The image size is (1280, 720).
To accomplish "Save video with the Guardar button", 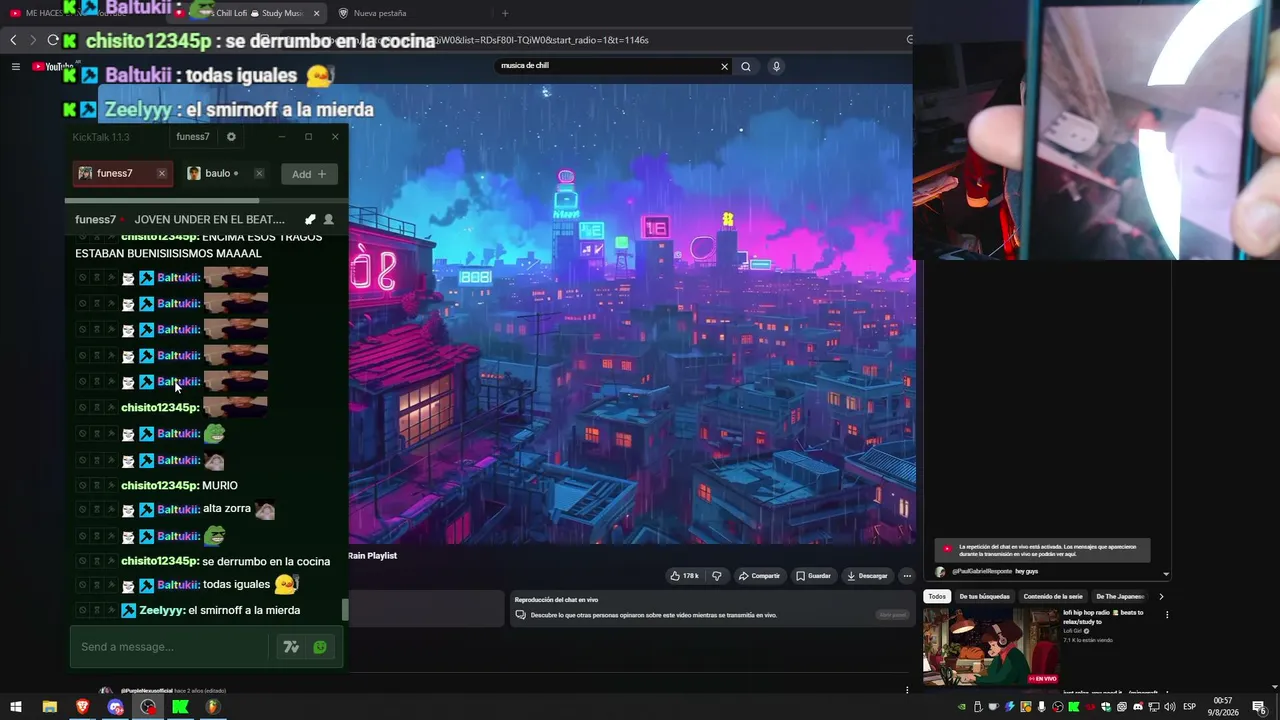I will pos(813,576).
